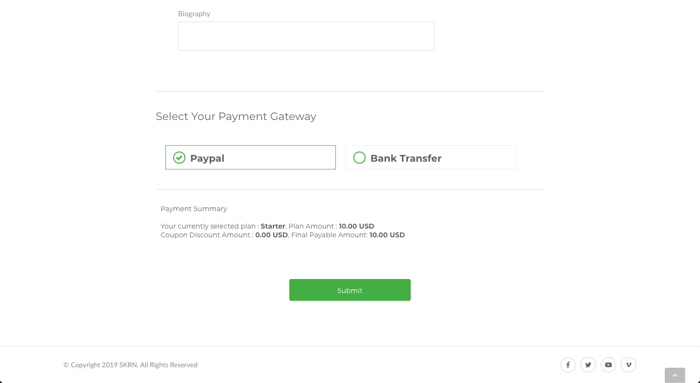Click the Payment Summary heading
The image size is (700, 383).
click(194, 208)
